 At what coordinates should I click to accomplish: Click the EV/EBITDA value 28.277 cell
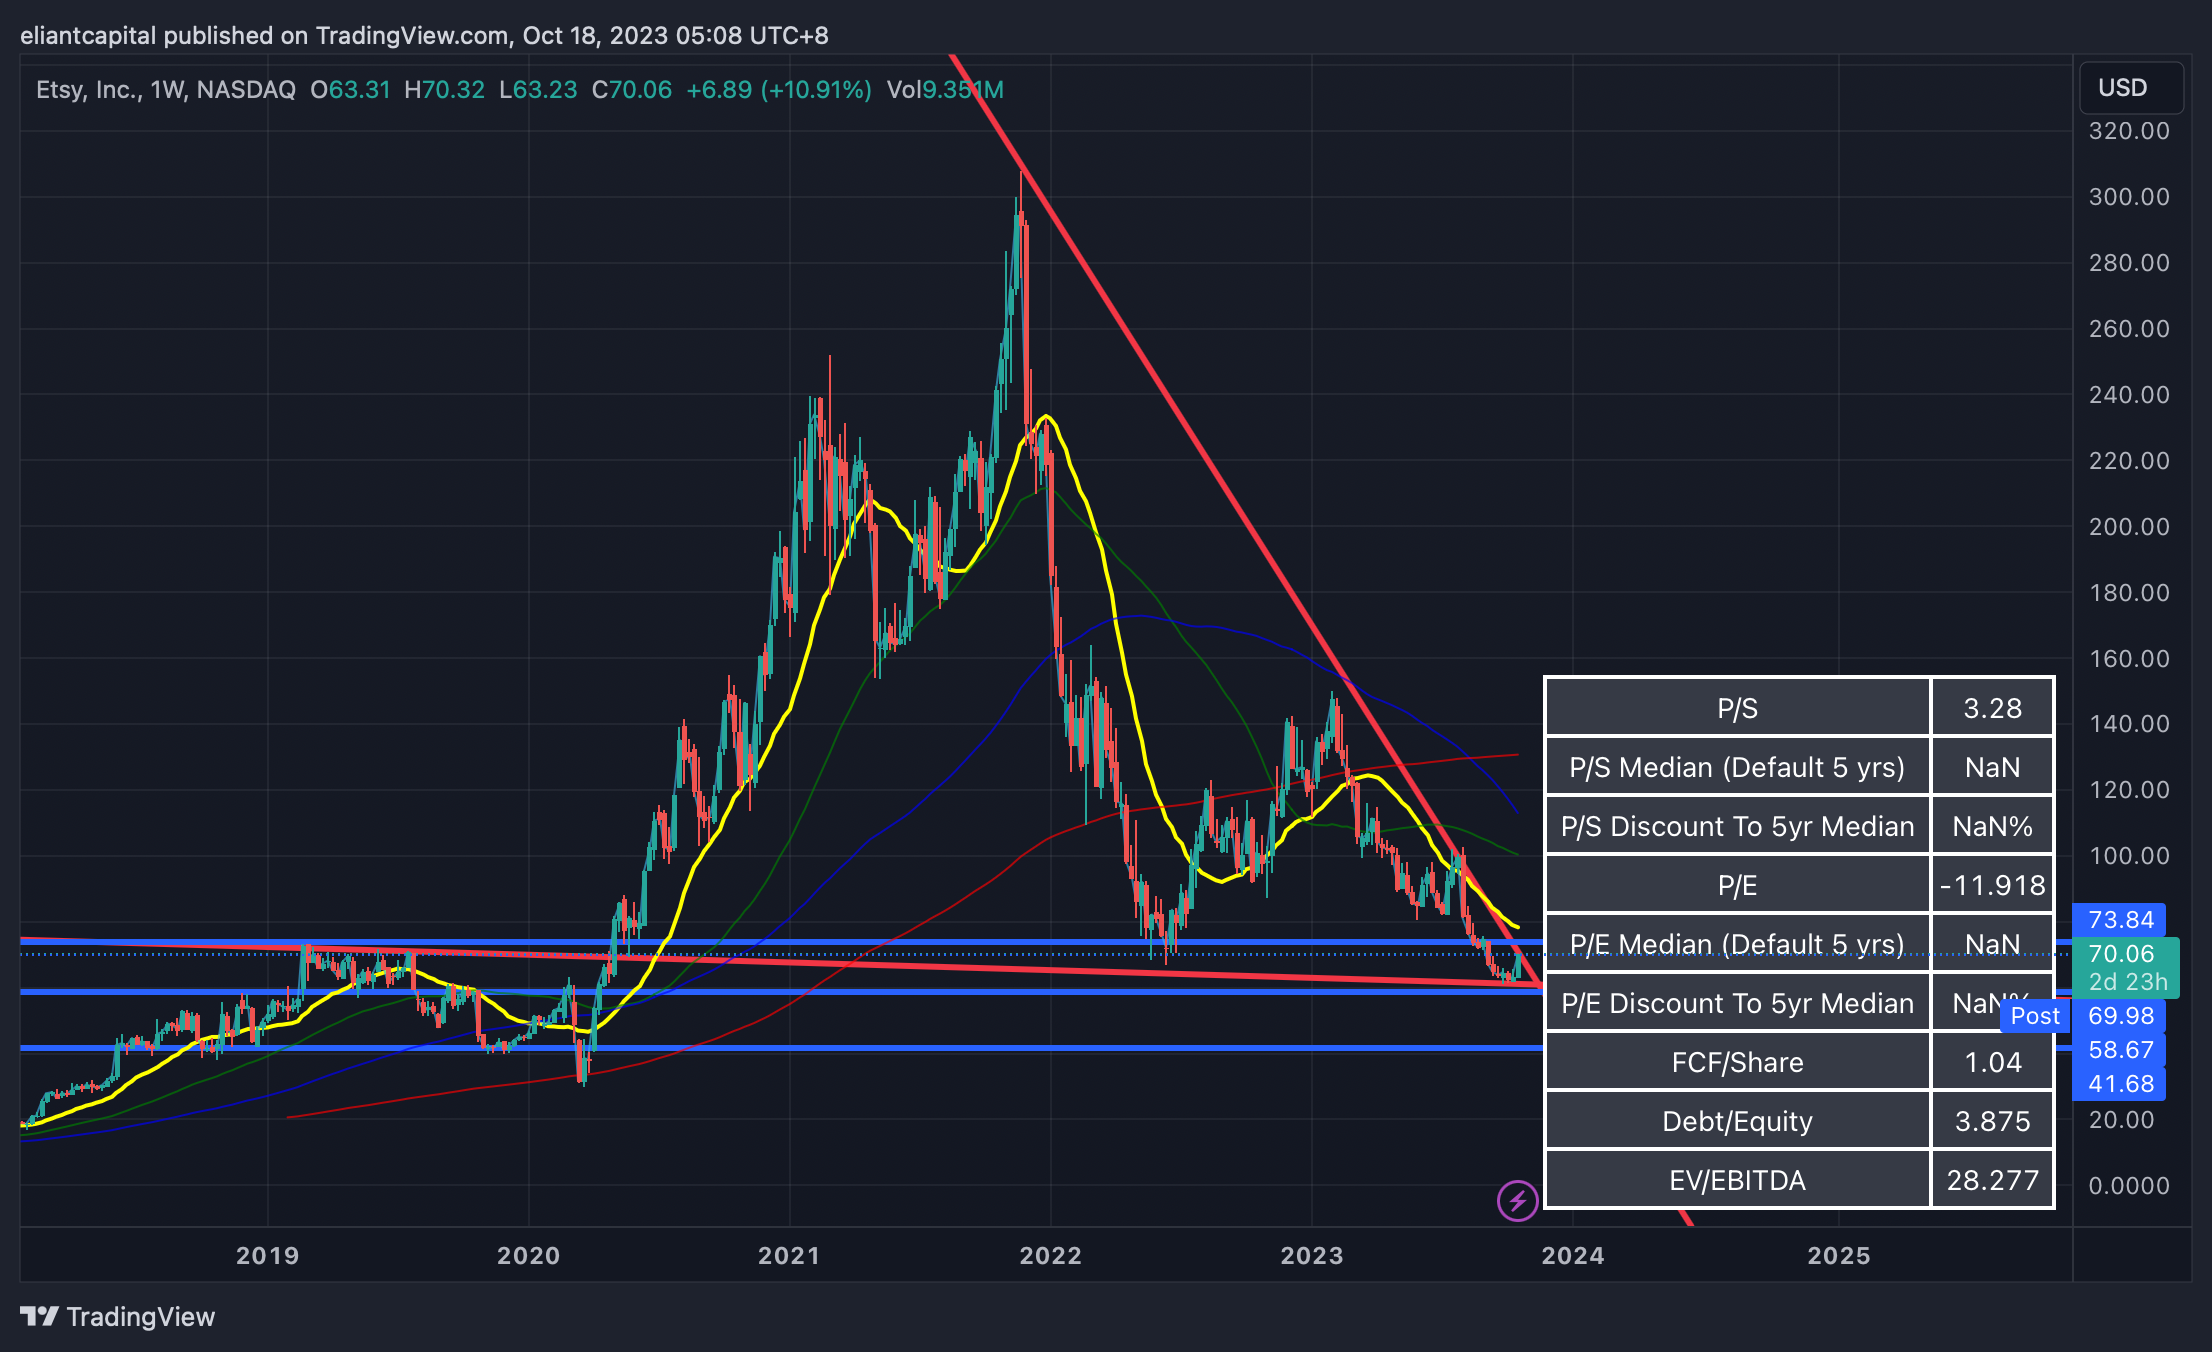point(1992,1180)
